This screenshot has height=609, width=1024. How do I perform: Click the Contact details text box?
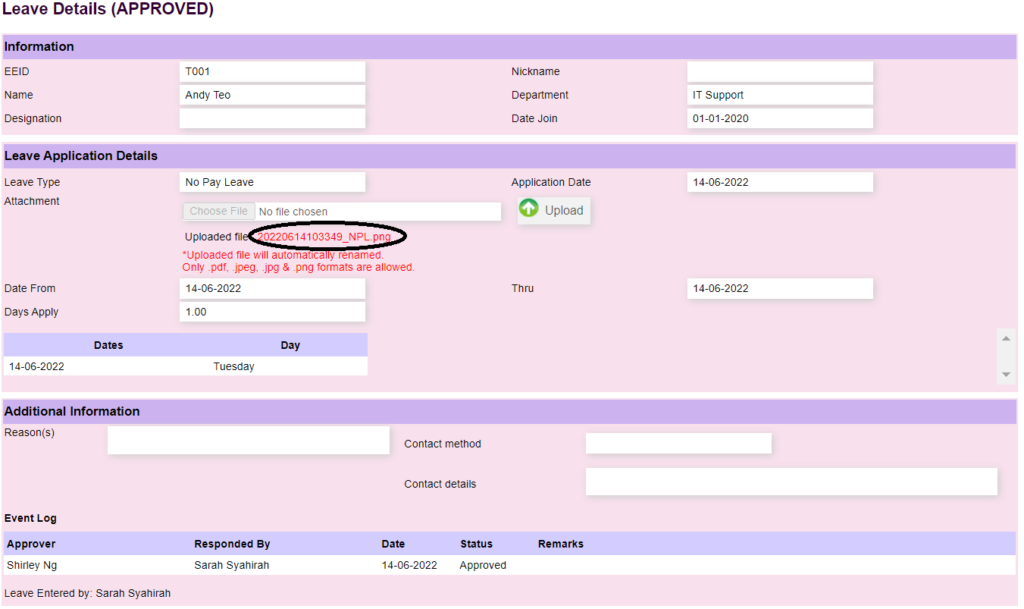pyautogui.click(x=792, y=482)
